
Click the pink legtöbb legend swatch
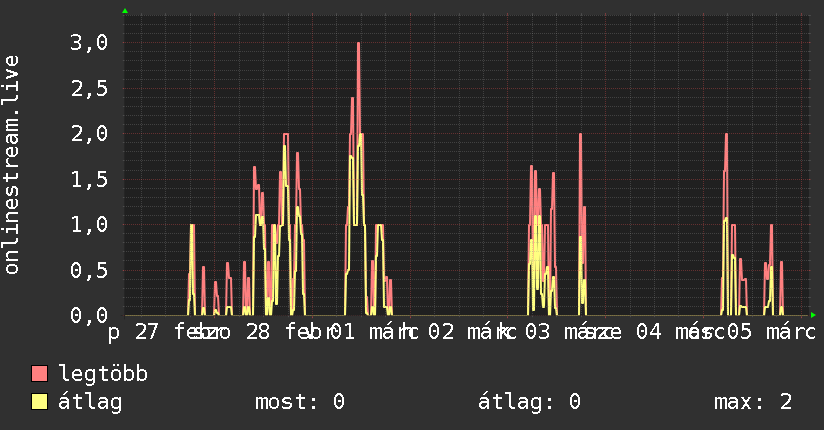[39, 373]
